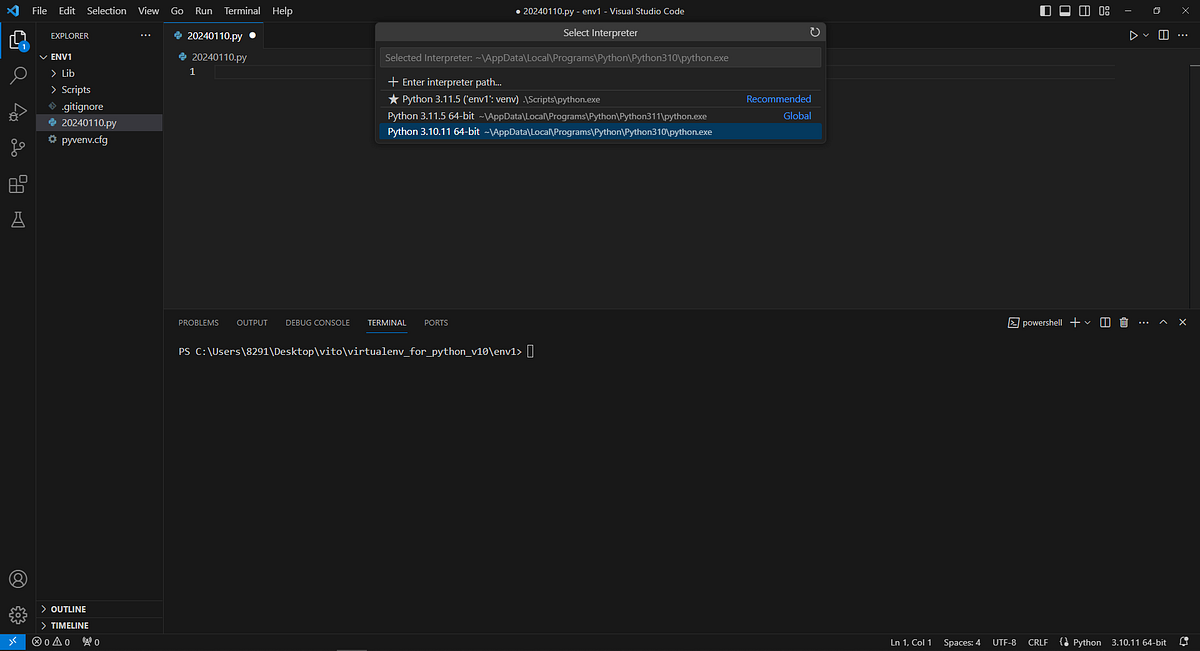Click CRLF line ending in status bar
This screenshot has width=1200, height=651.
(1037, 642)
